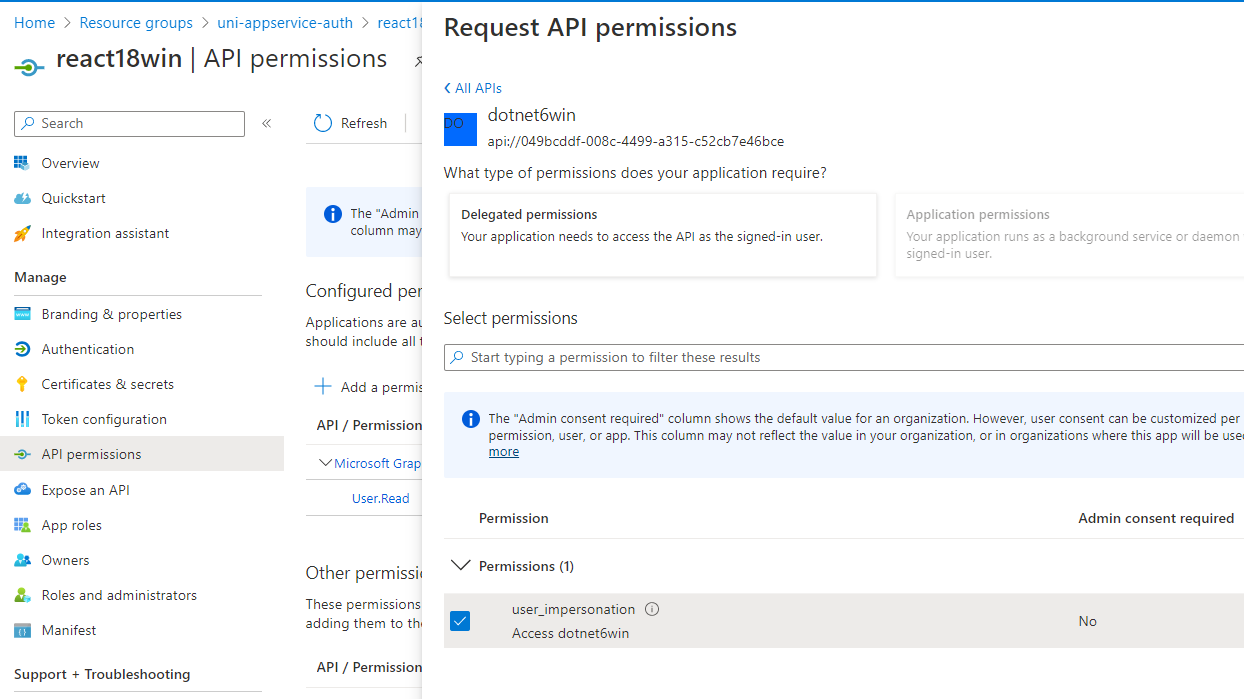The image size is (1244, 699).
Task: Open the User.Read permission link
Action: tap(380, 498)
